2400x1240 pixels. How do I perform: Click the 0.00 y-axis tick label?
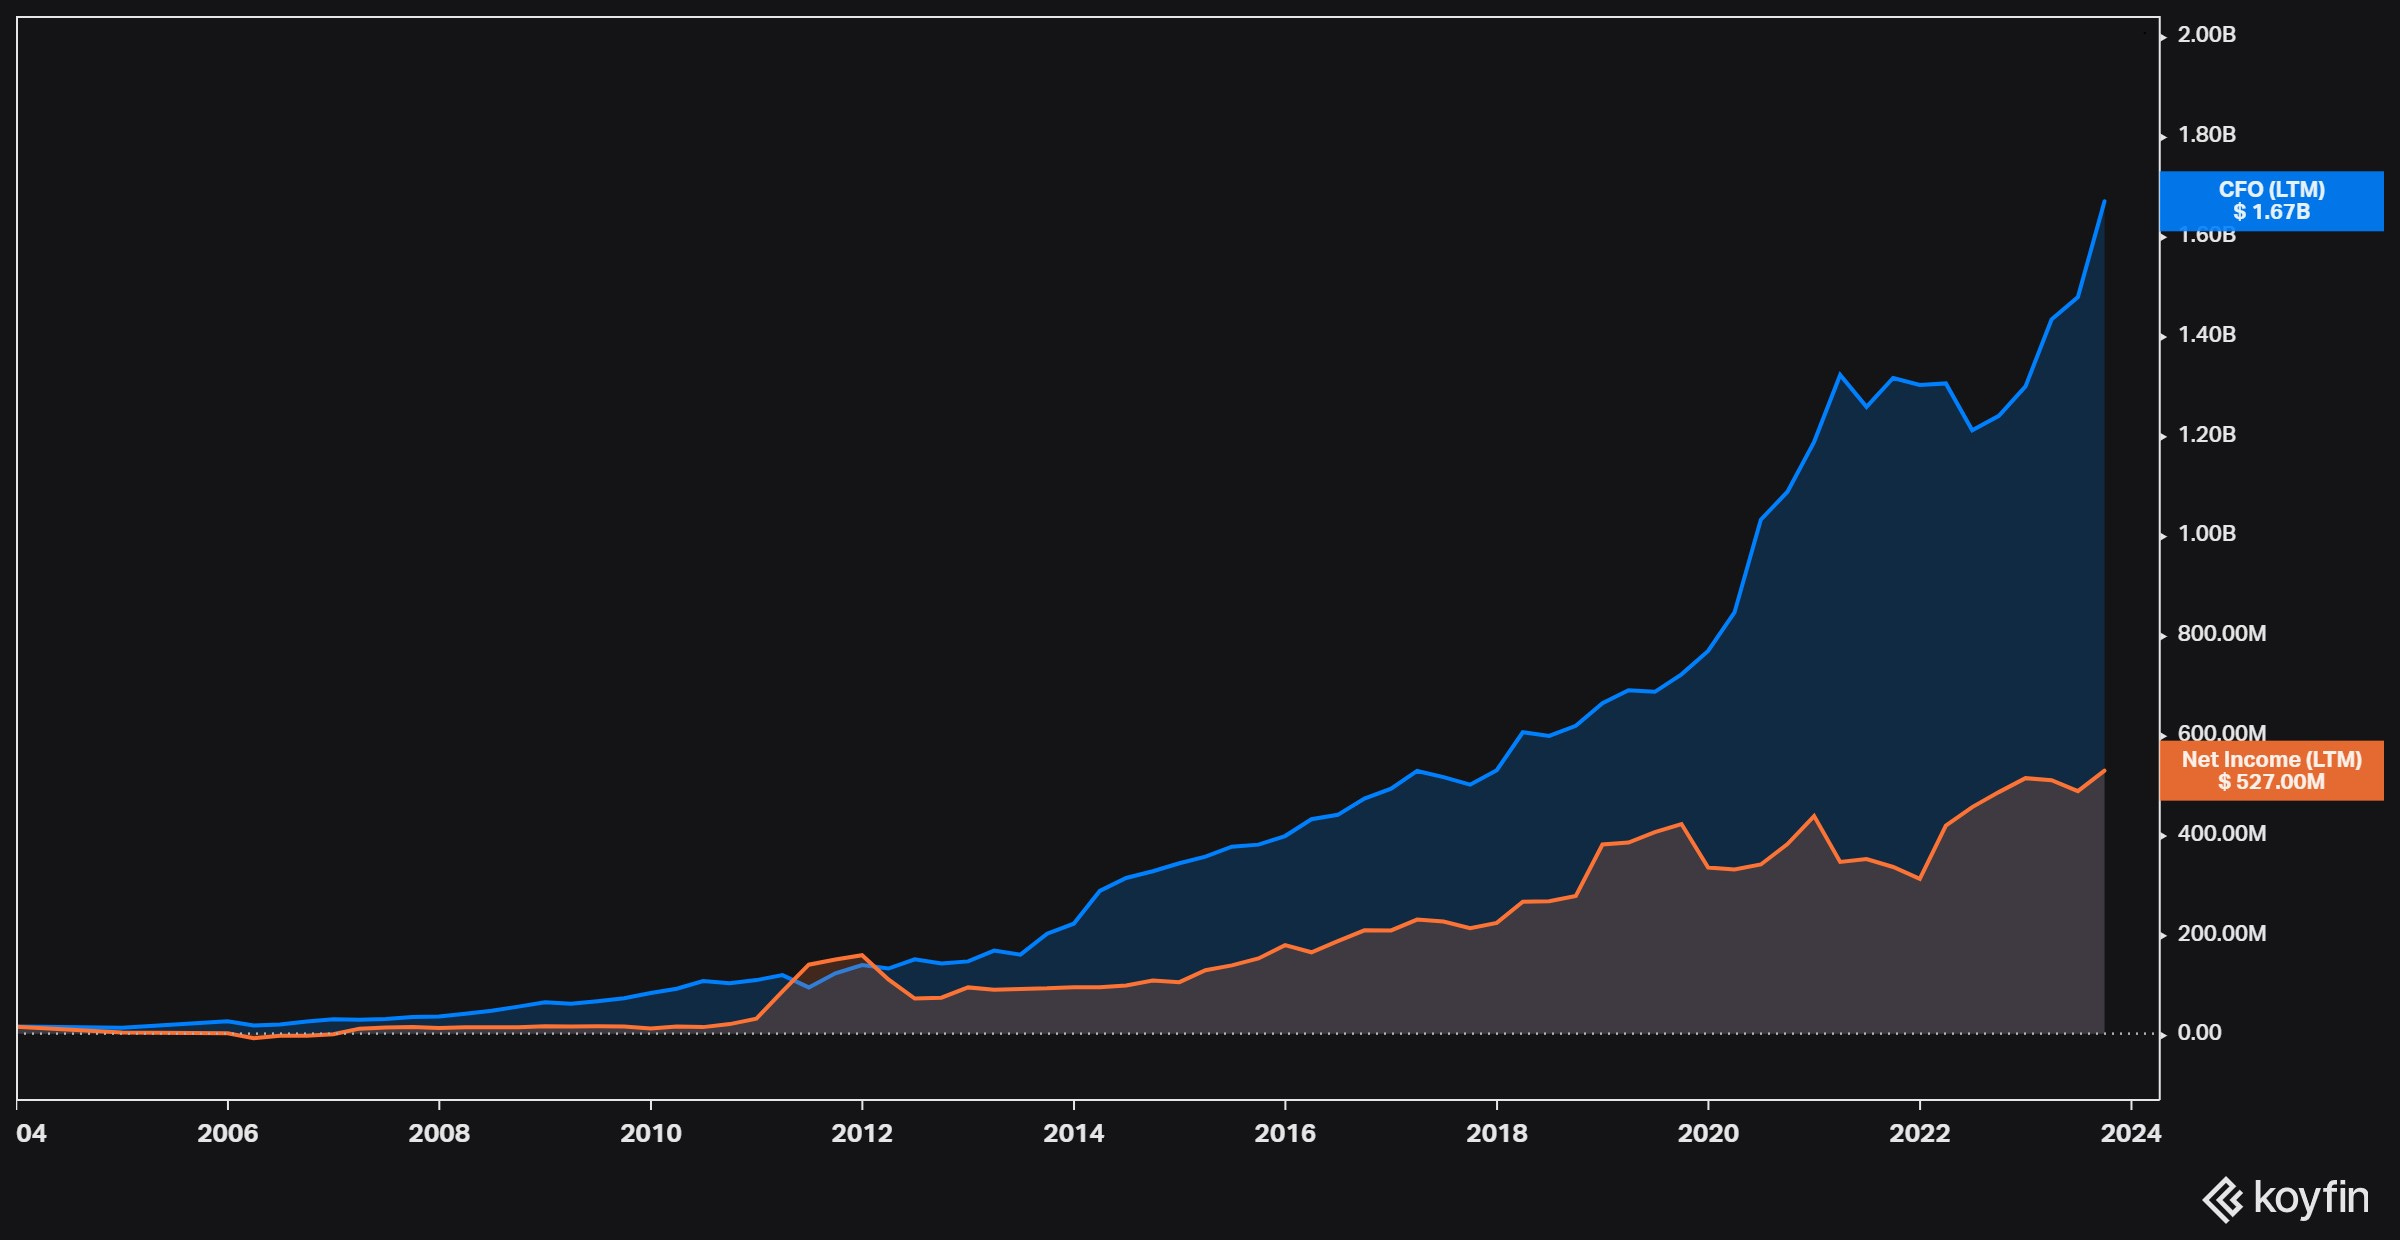point(2199,1033)
